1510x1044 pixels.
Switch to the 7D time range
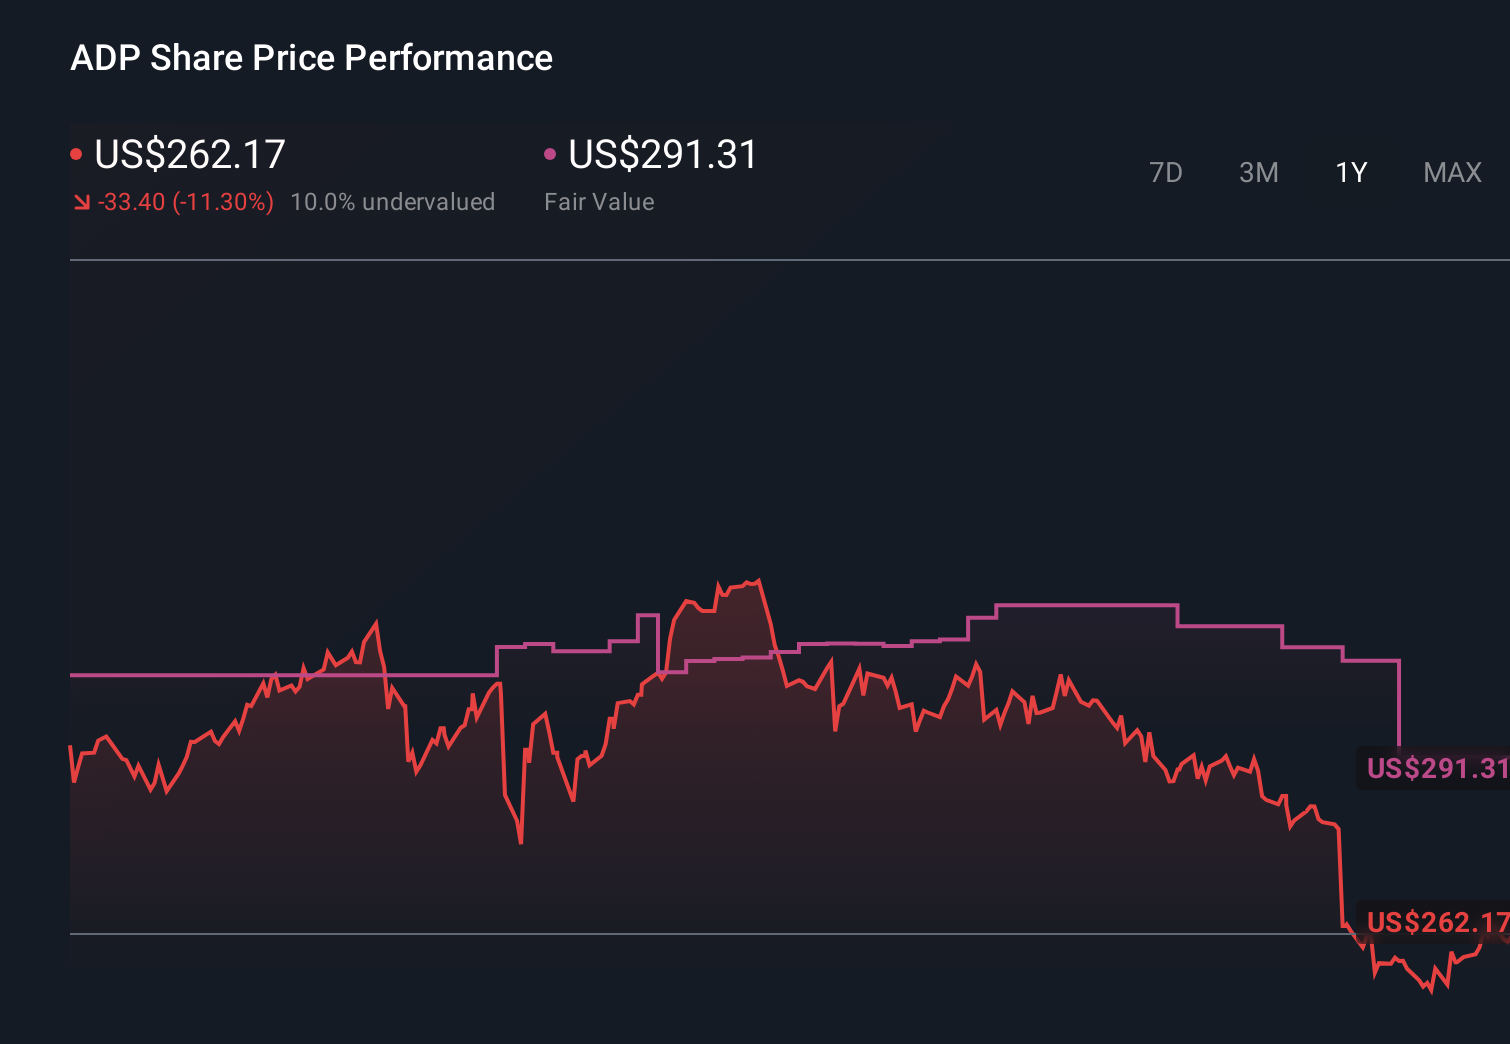point(1166,172)
